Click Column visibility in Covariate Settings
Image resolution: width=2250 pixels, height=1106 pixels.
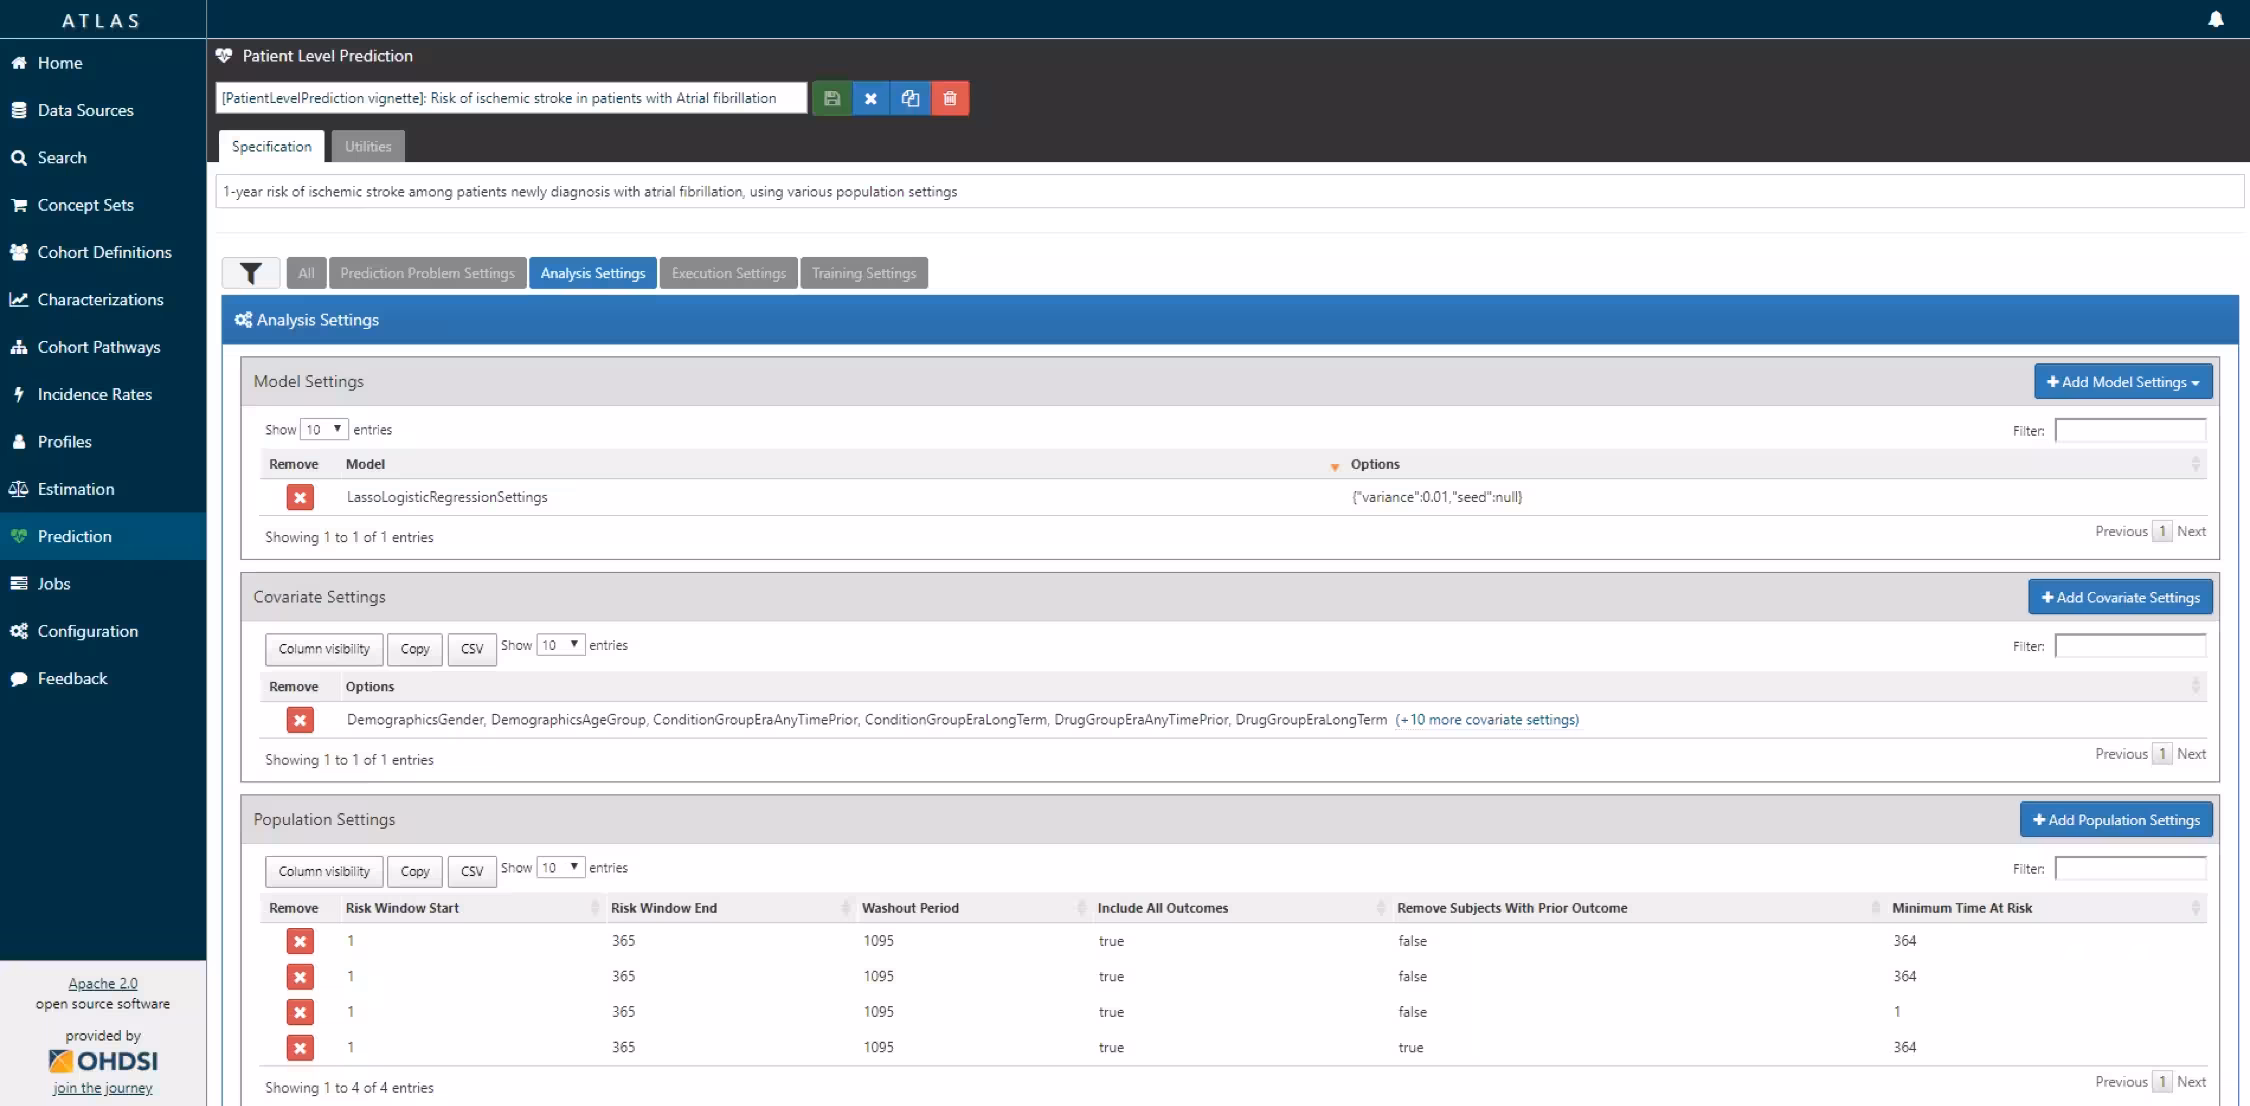point(324,649)
